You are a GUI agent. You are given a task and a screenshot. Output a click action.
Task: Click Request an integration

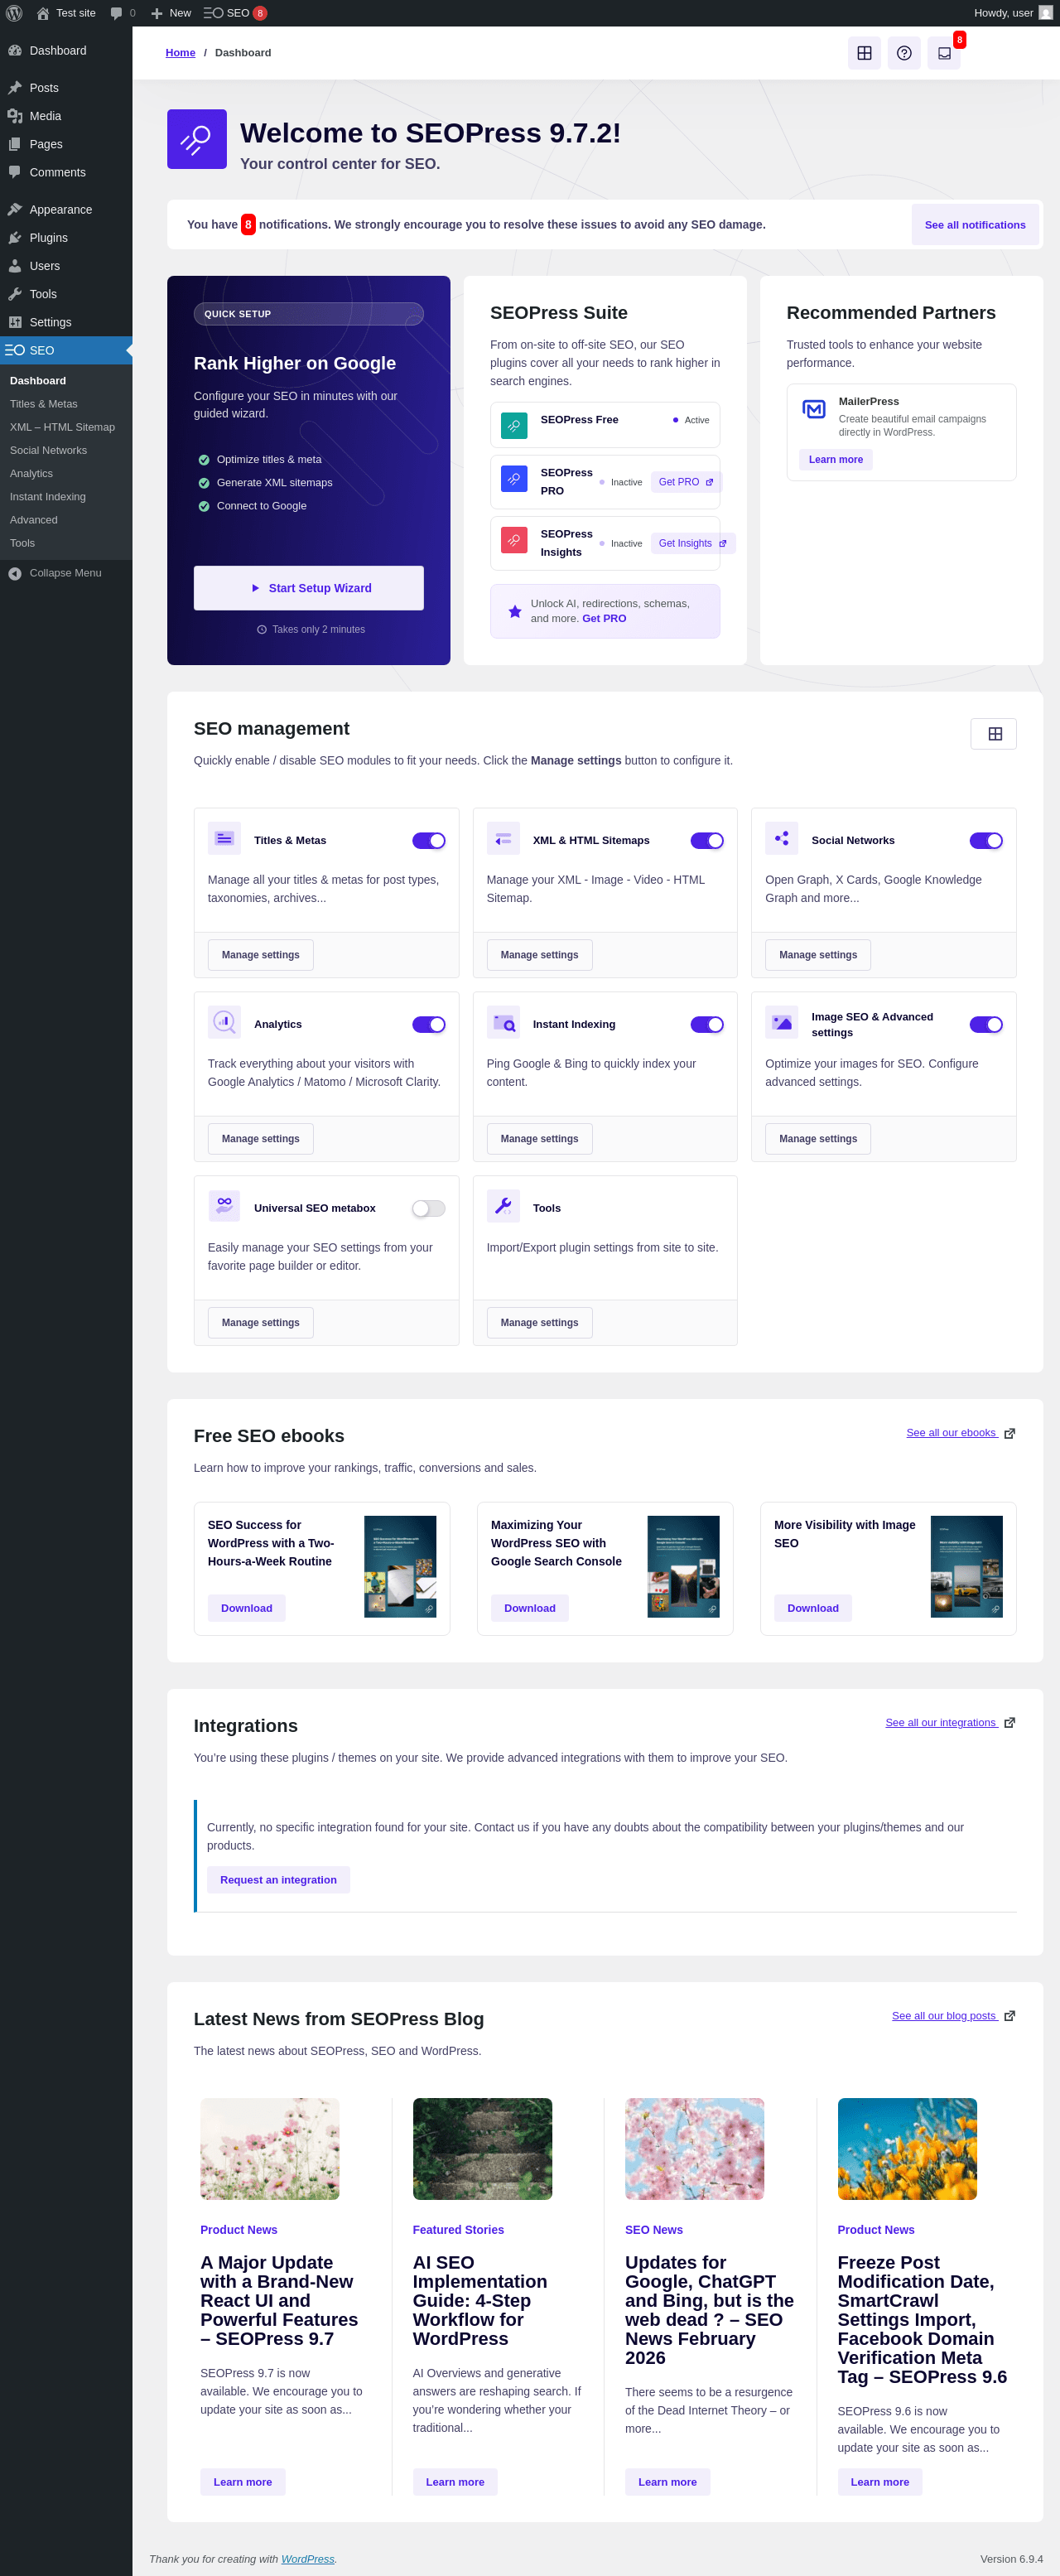(x=278, y=1880)
